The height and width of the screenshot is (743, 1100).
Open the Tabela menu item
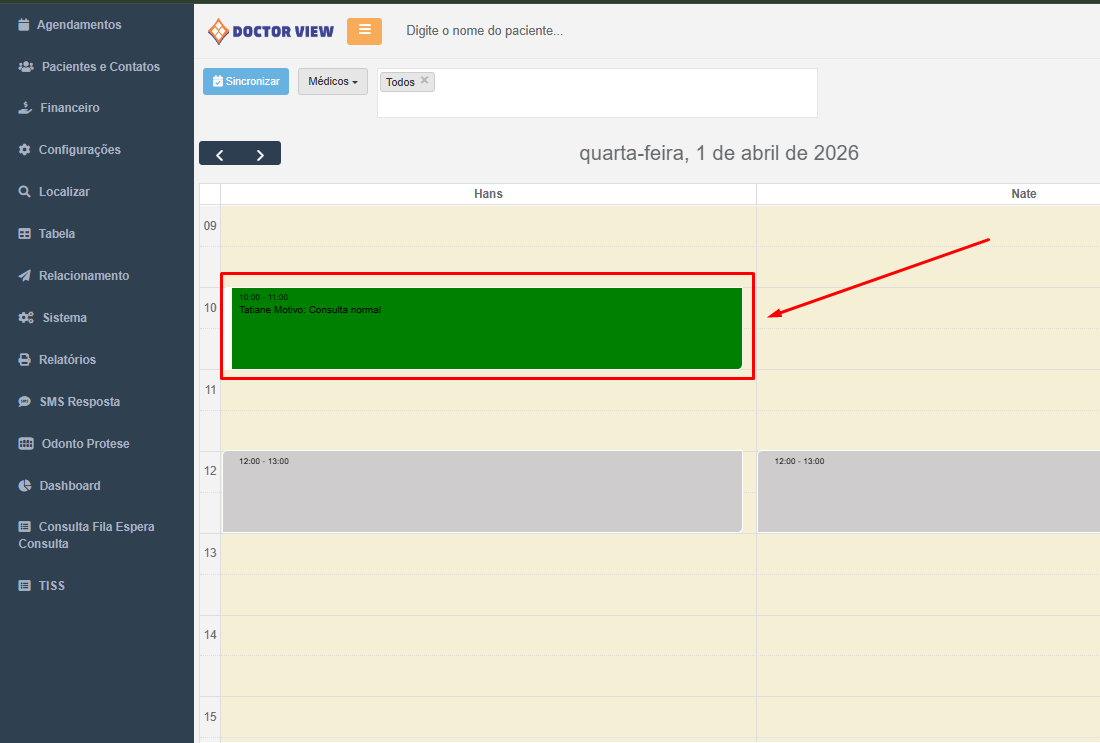tap(57, 234)
